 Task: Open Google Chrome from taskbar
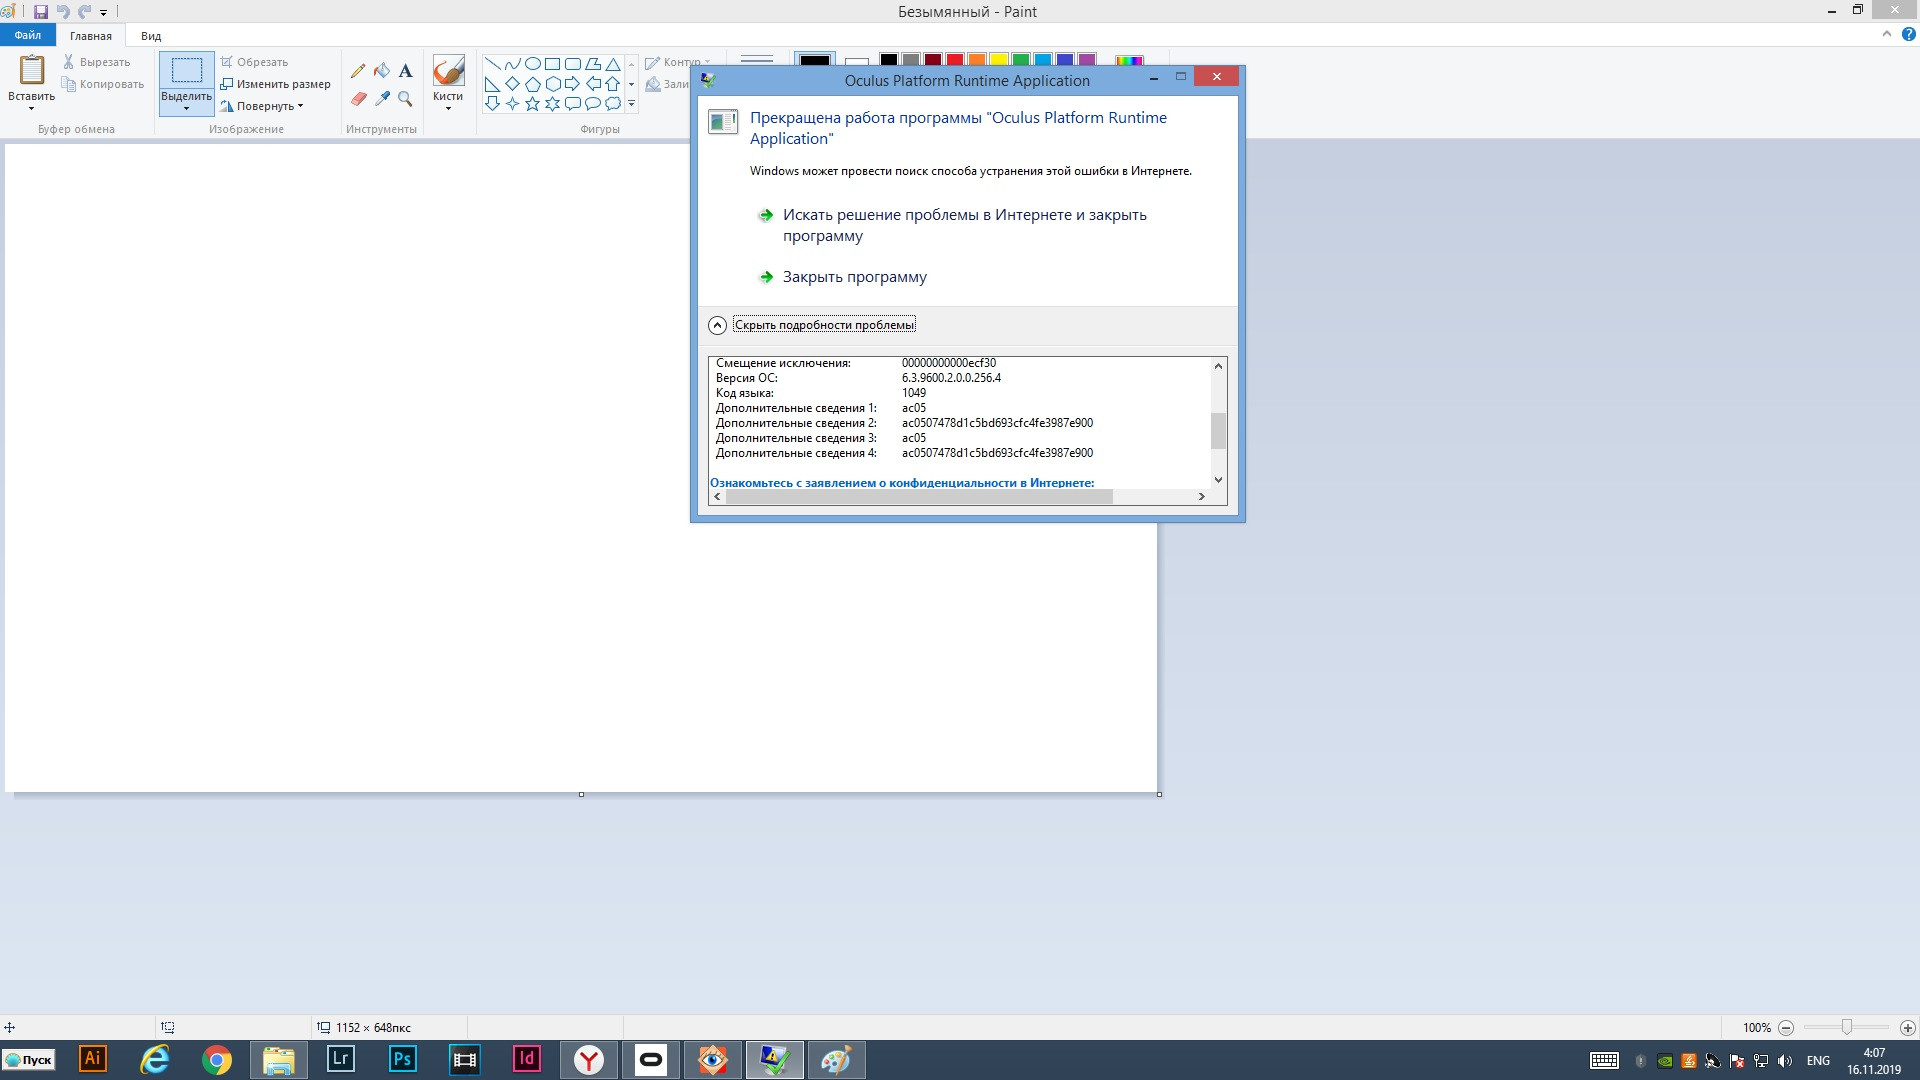(x=217, y=1060)
